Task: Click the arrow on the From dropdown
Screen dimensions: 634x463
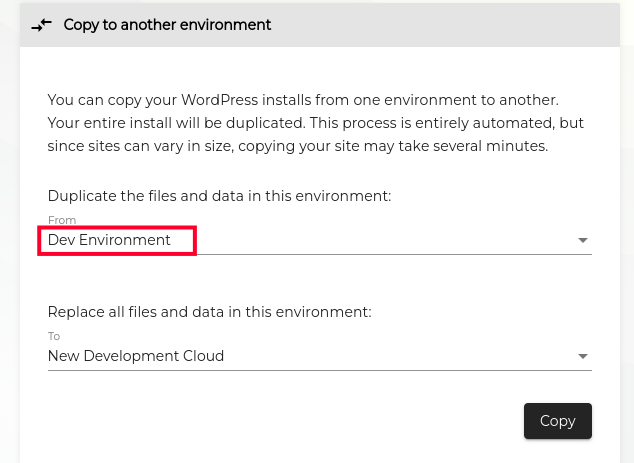Action: click(x=583, y=241)
